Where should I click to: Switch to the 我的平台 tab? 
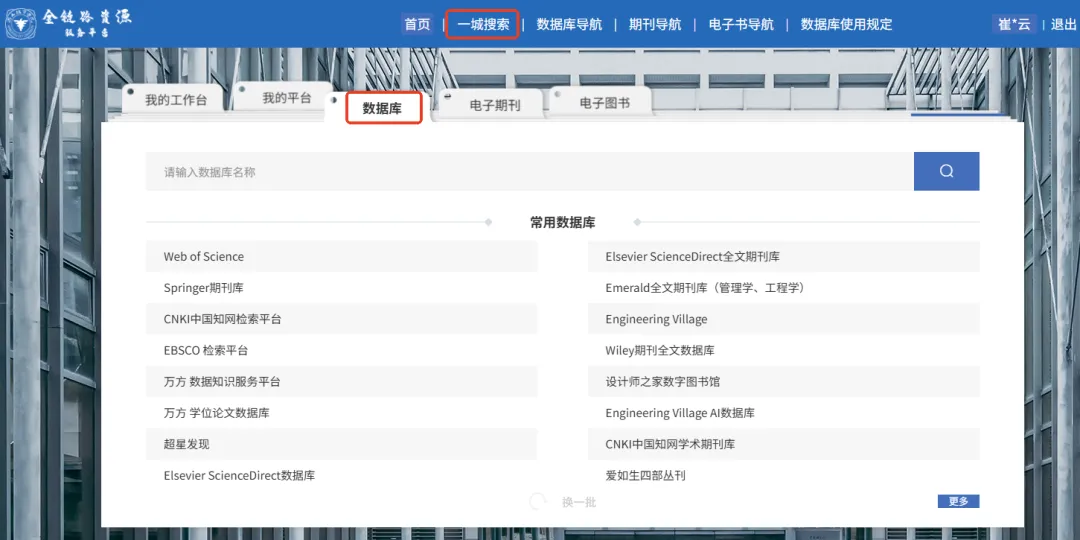pyautogui.click(x=287, y=98)
